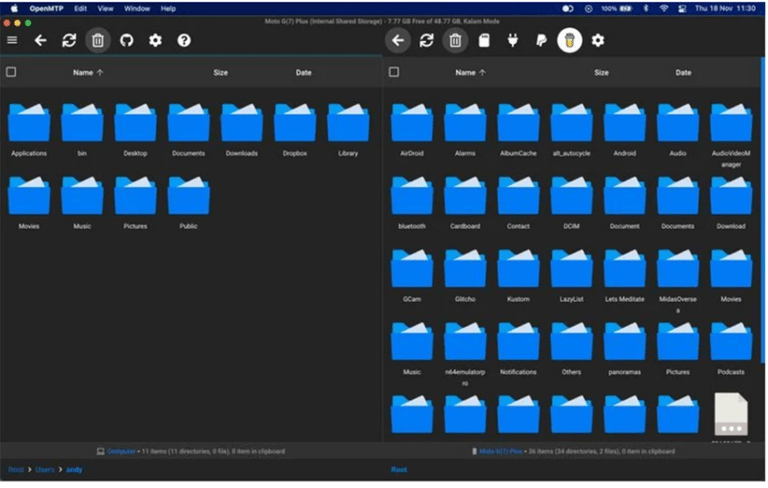Toggle select-all checkbox in right pane
Screen dimensions: 768x488
(x=394, y=72)
